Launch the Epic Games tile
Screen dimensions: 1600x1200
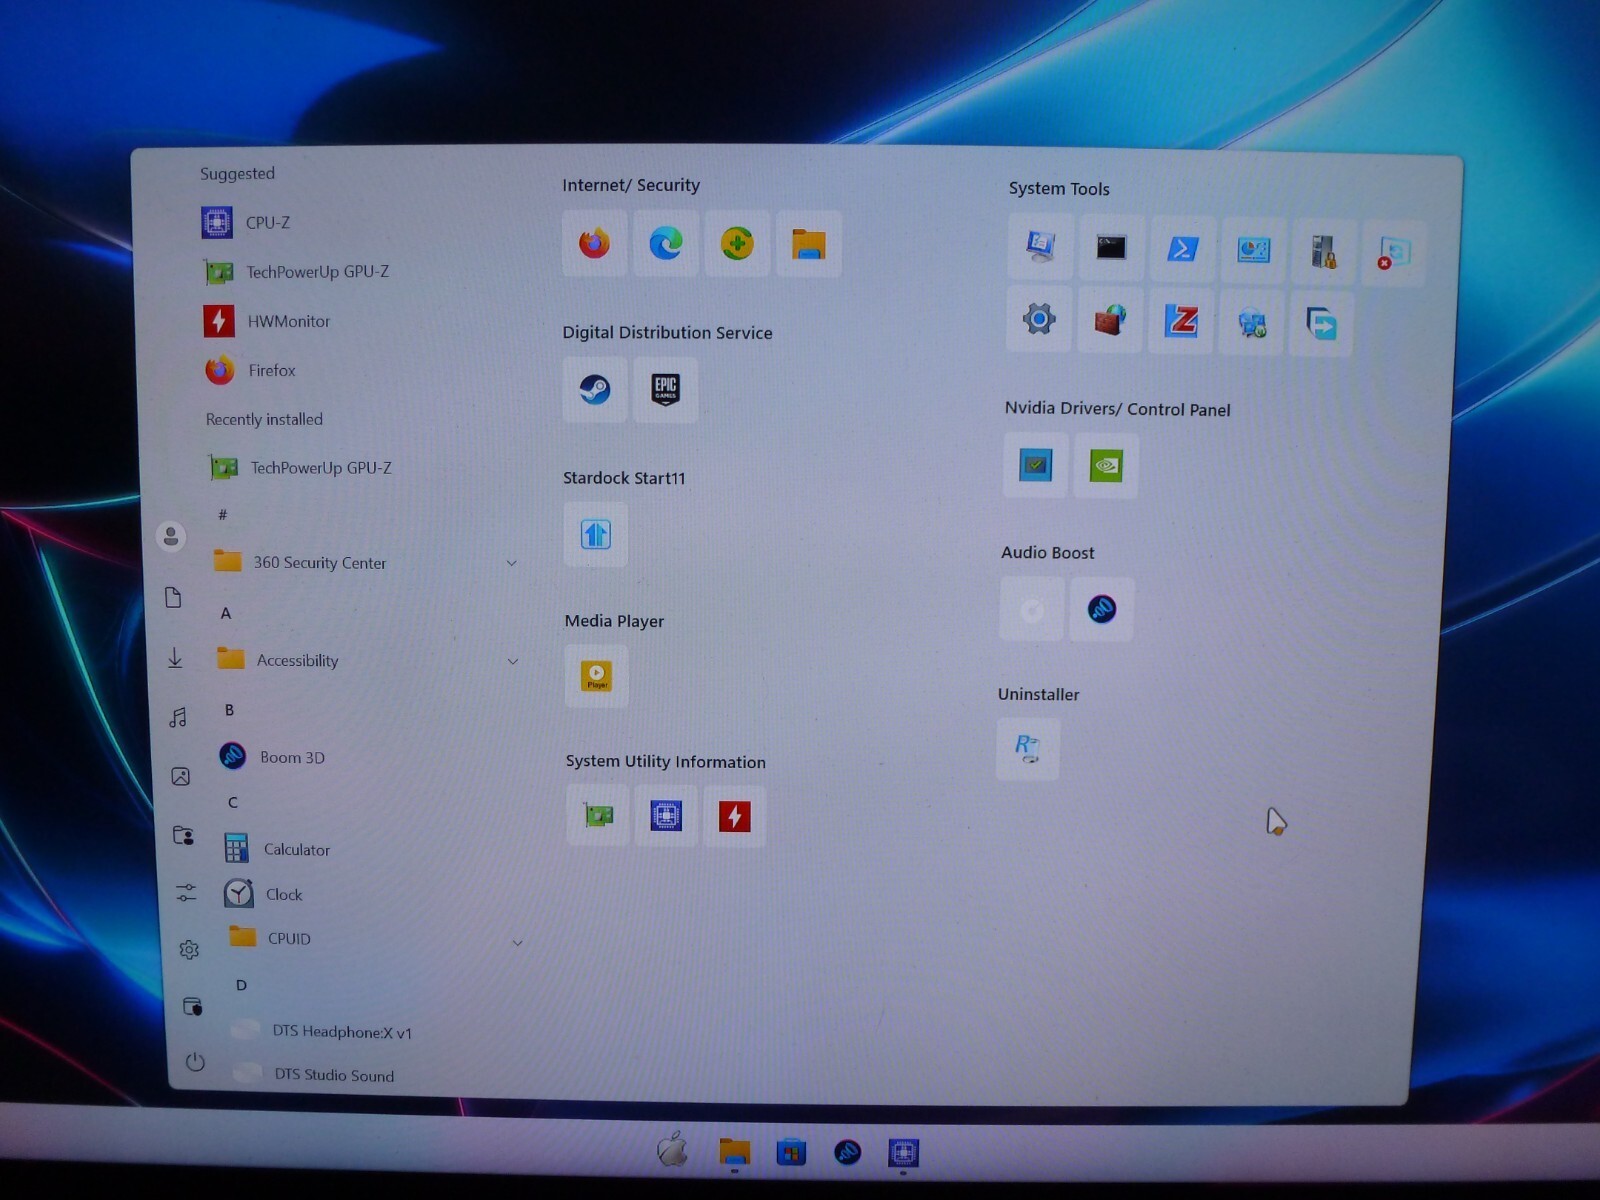[x=666, y=389]
